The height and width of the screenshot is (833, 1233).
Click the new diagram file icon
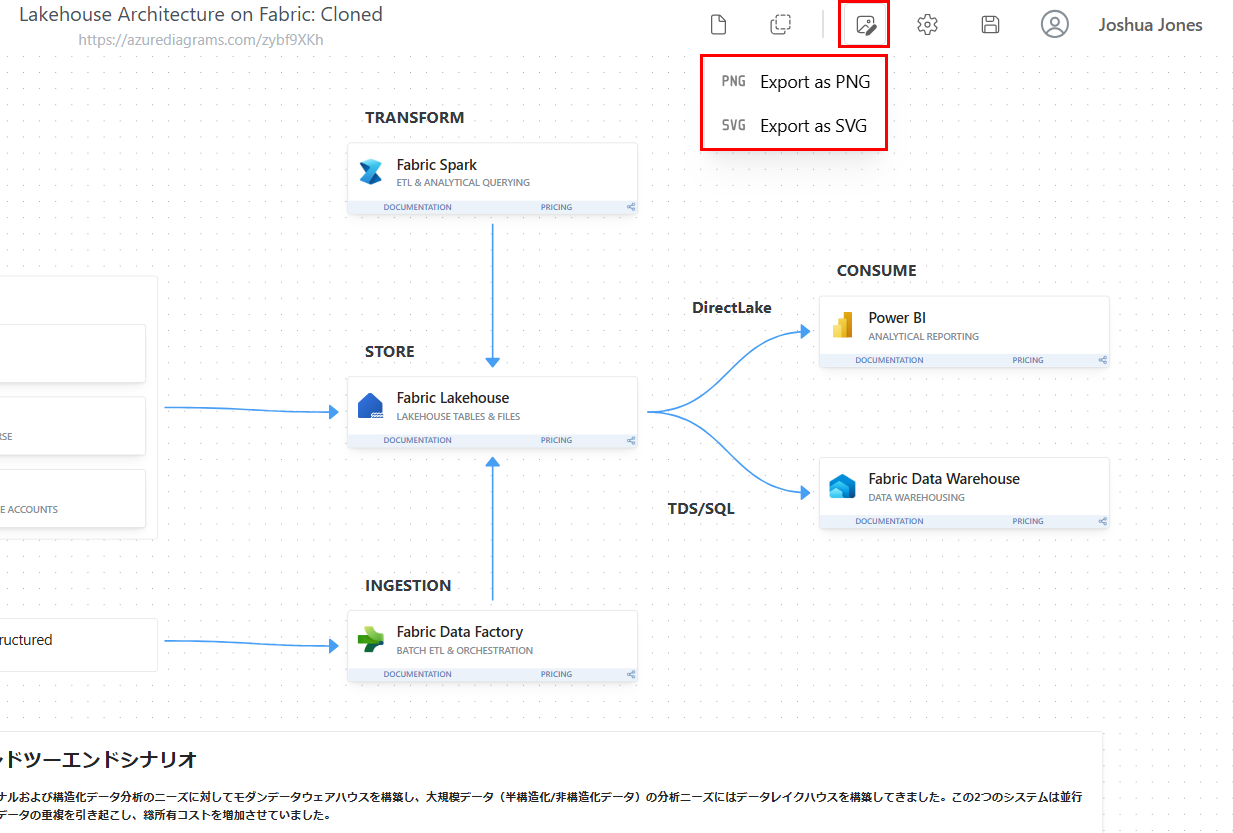tap(718, 25)
